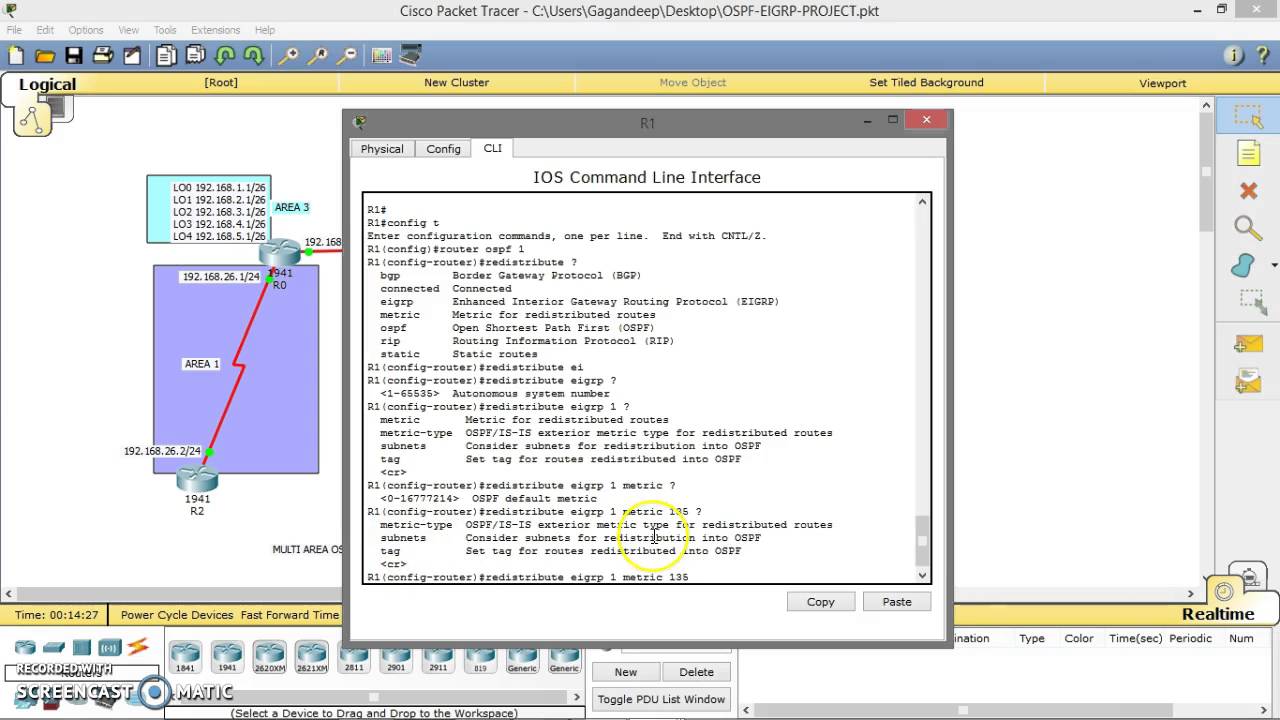Select the Wireless Devices category icon
The height and width of the screenshot is (720, 1280).
coord(110,648)
